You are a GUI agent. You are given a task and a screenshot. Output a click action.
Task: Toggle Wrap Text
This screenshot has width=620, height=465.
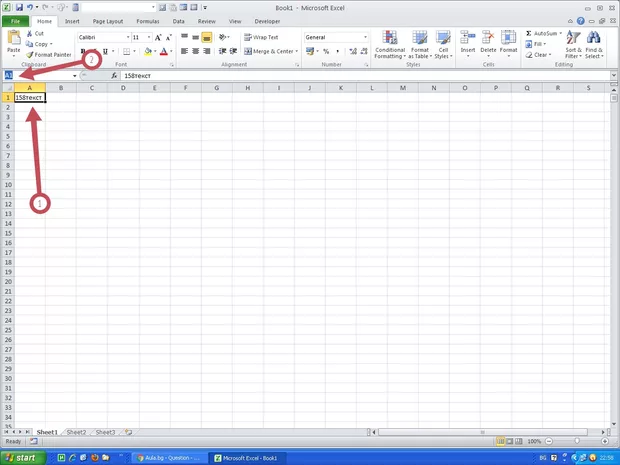coord(261,37)
